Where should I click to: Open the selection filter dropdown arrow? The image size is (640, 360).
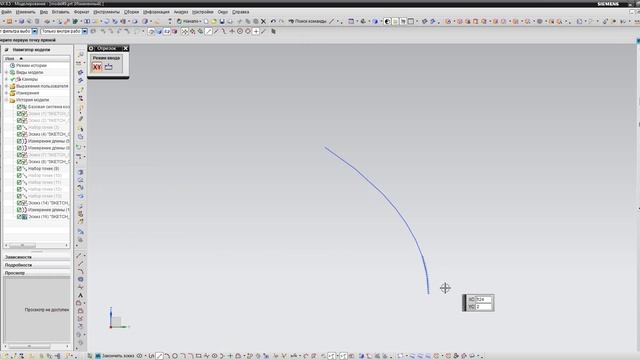click(35, 31)
